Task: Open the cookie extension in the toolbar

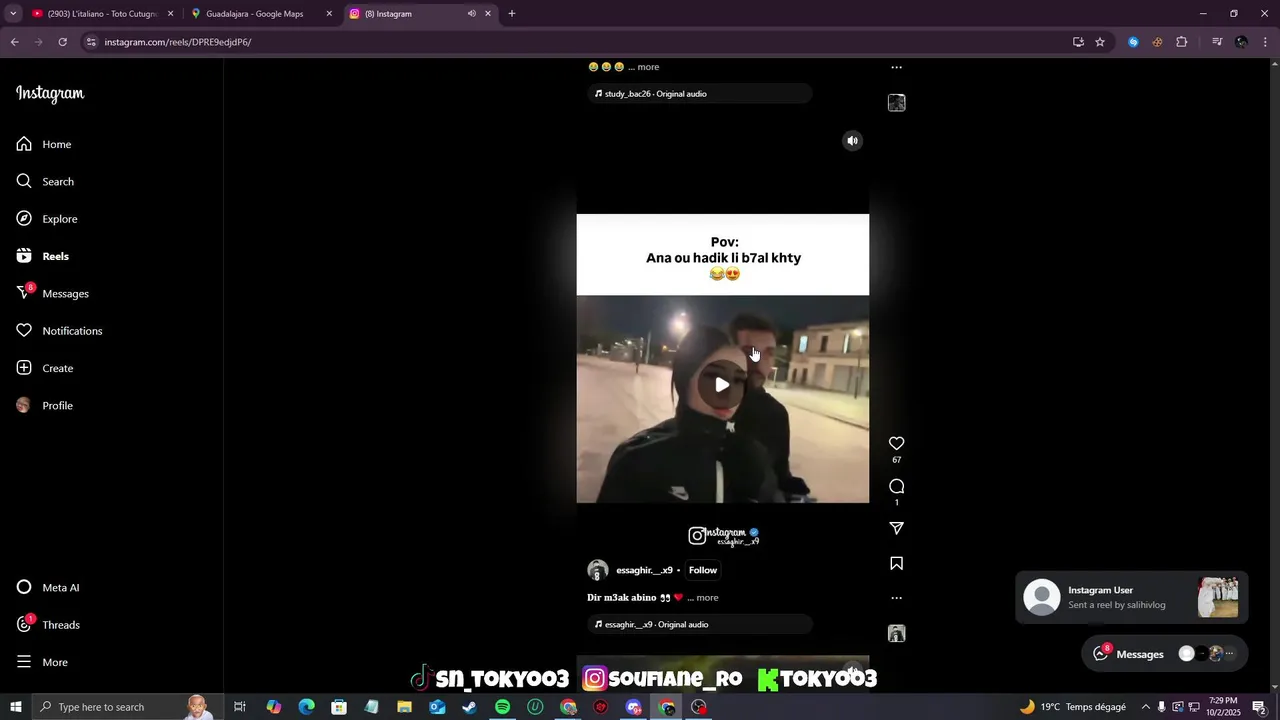Action: 1157,42
